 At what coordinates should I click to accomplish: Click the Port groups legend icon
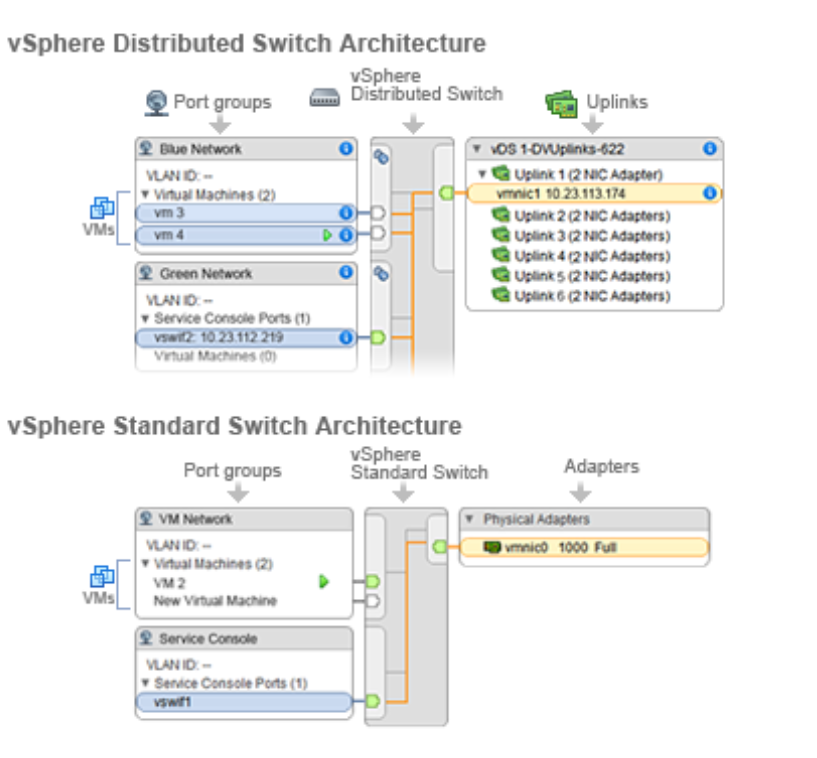coord(156,103)
